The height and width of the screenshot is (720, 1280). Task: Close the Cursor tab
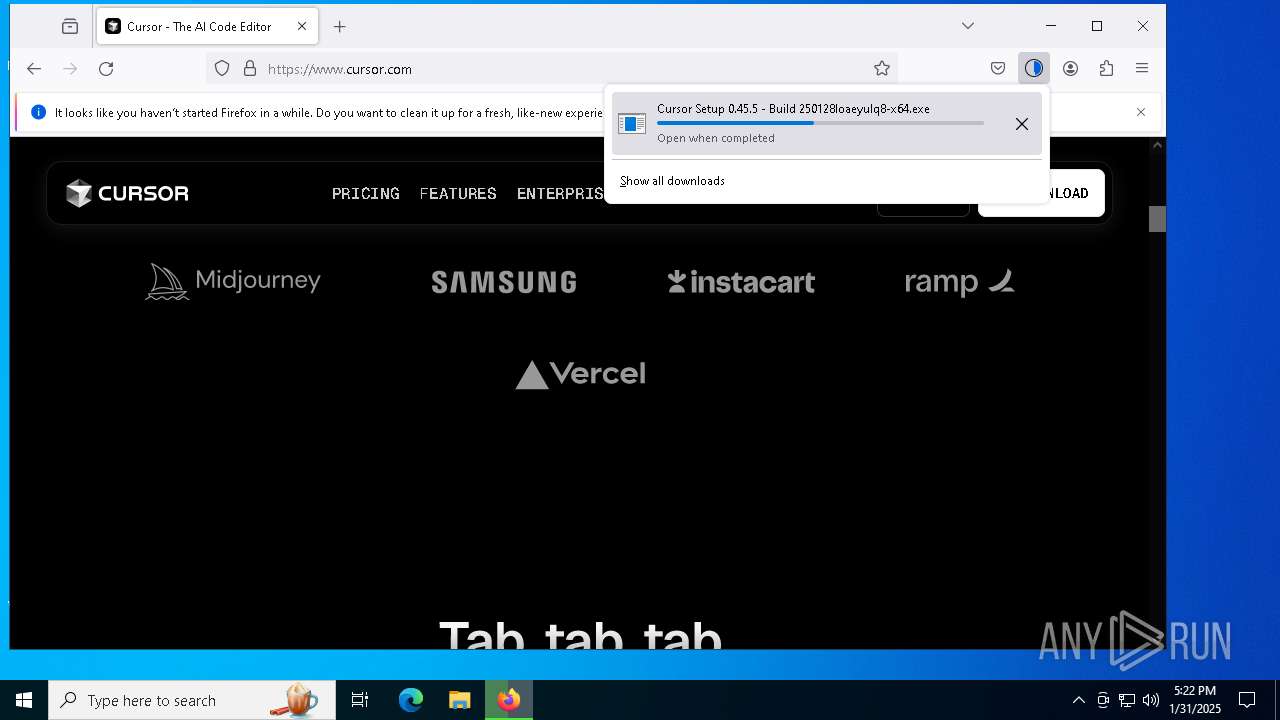point(302,27)
